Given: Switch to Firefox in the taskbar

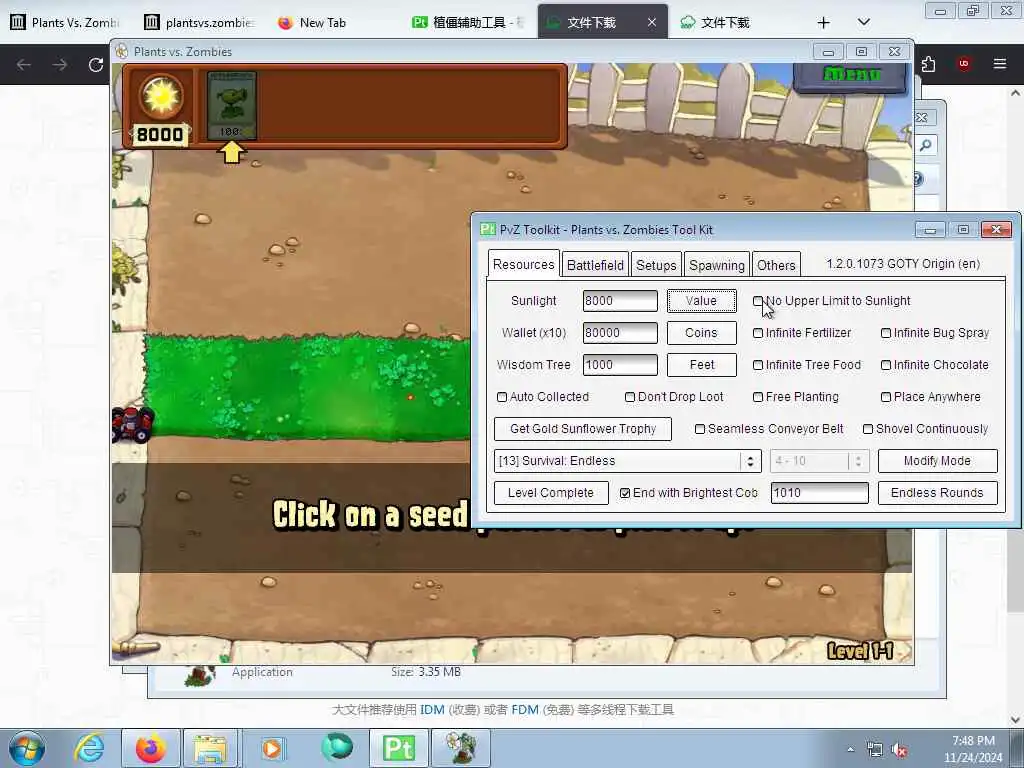Looking at the screenshot, I should pyautogui.click(x=151, y=748).
